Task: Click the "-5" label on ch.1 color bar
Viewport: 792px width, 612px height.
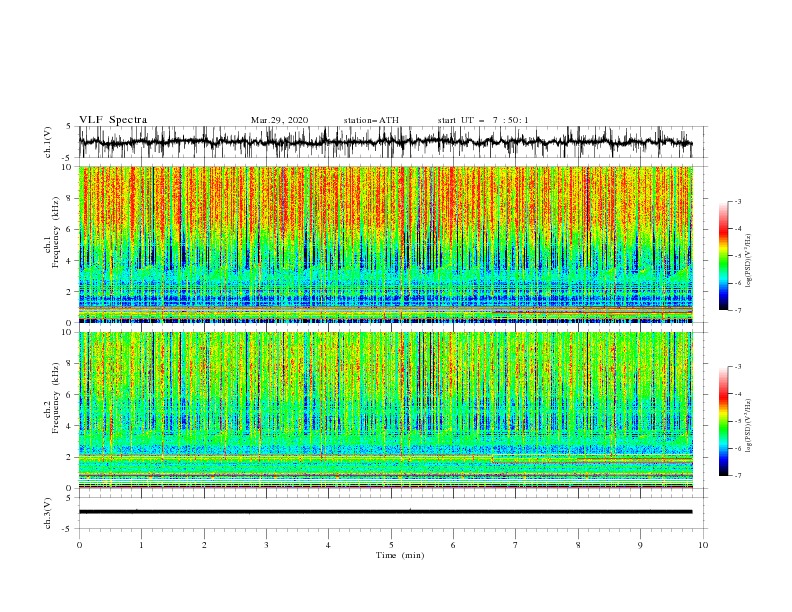Action: tap(737, 256)
